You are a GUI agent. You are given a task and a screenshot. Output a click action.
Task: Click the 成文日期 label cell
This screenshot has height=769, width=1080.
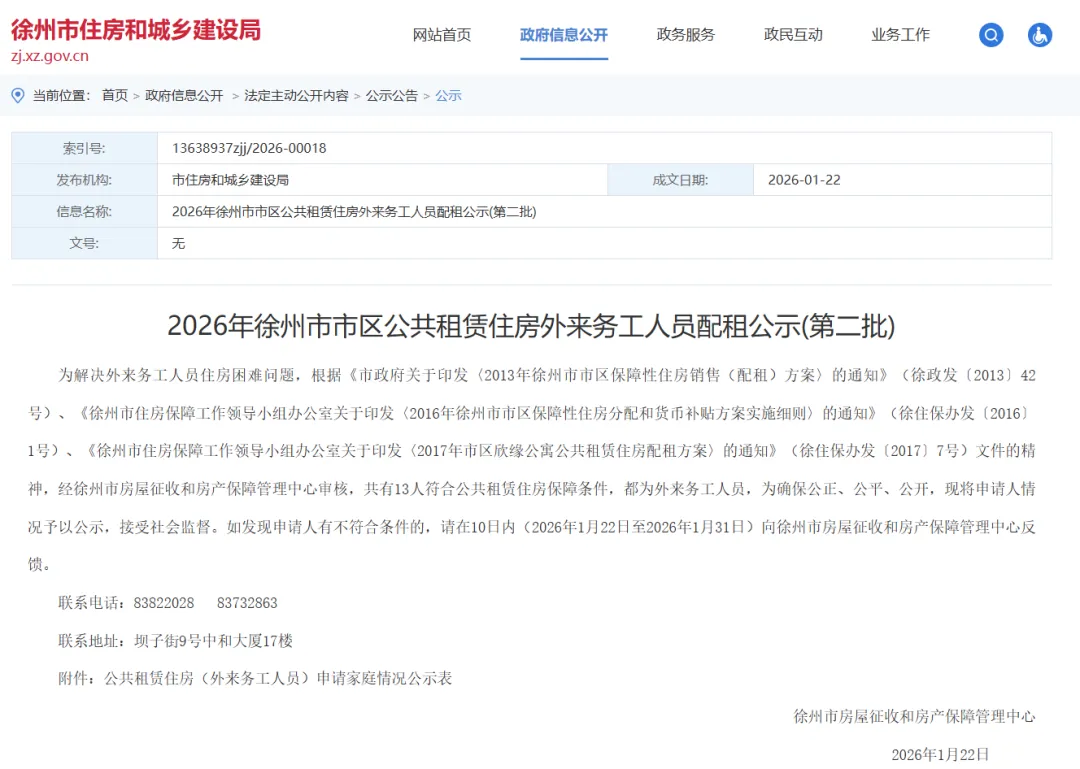point(681,180)
